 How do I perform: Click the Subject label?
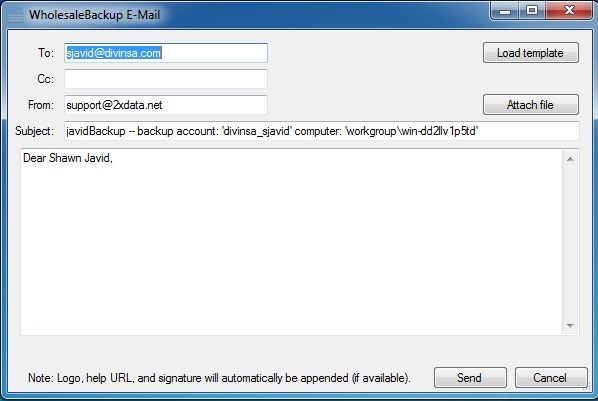[x=34, y=131]
